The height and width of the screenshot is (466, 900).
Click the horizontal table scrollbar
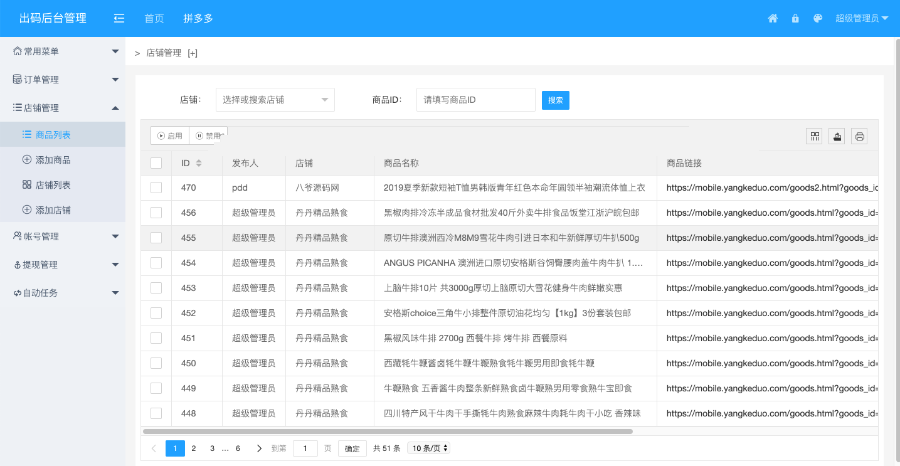387,431
